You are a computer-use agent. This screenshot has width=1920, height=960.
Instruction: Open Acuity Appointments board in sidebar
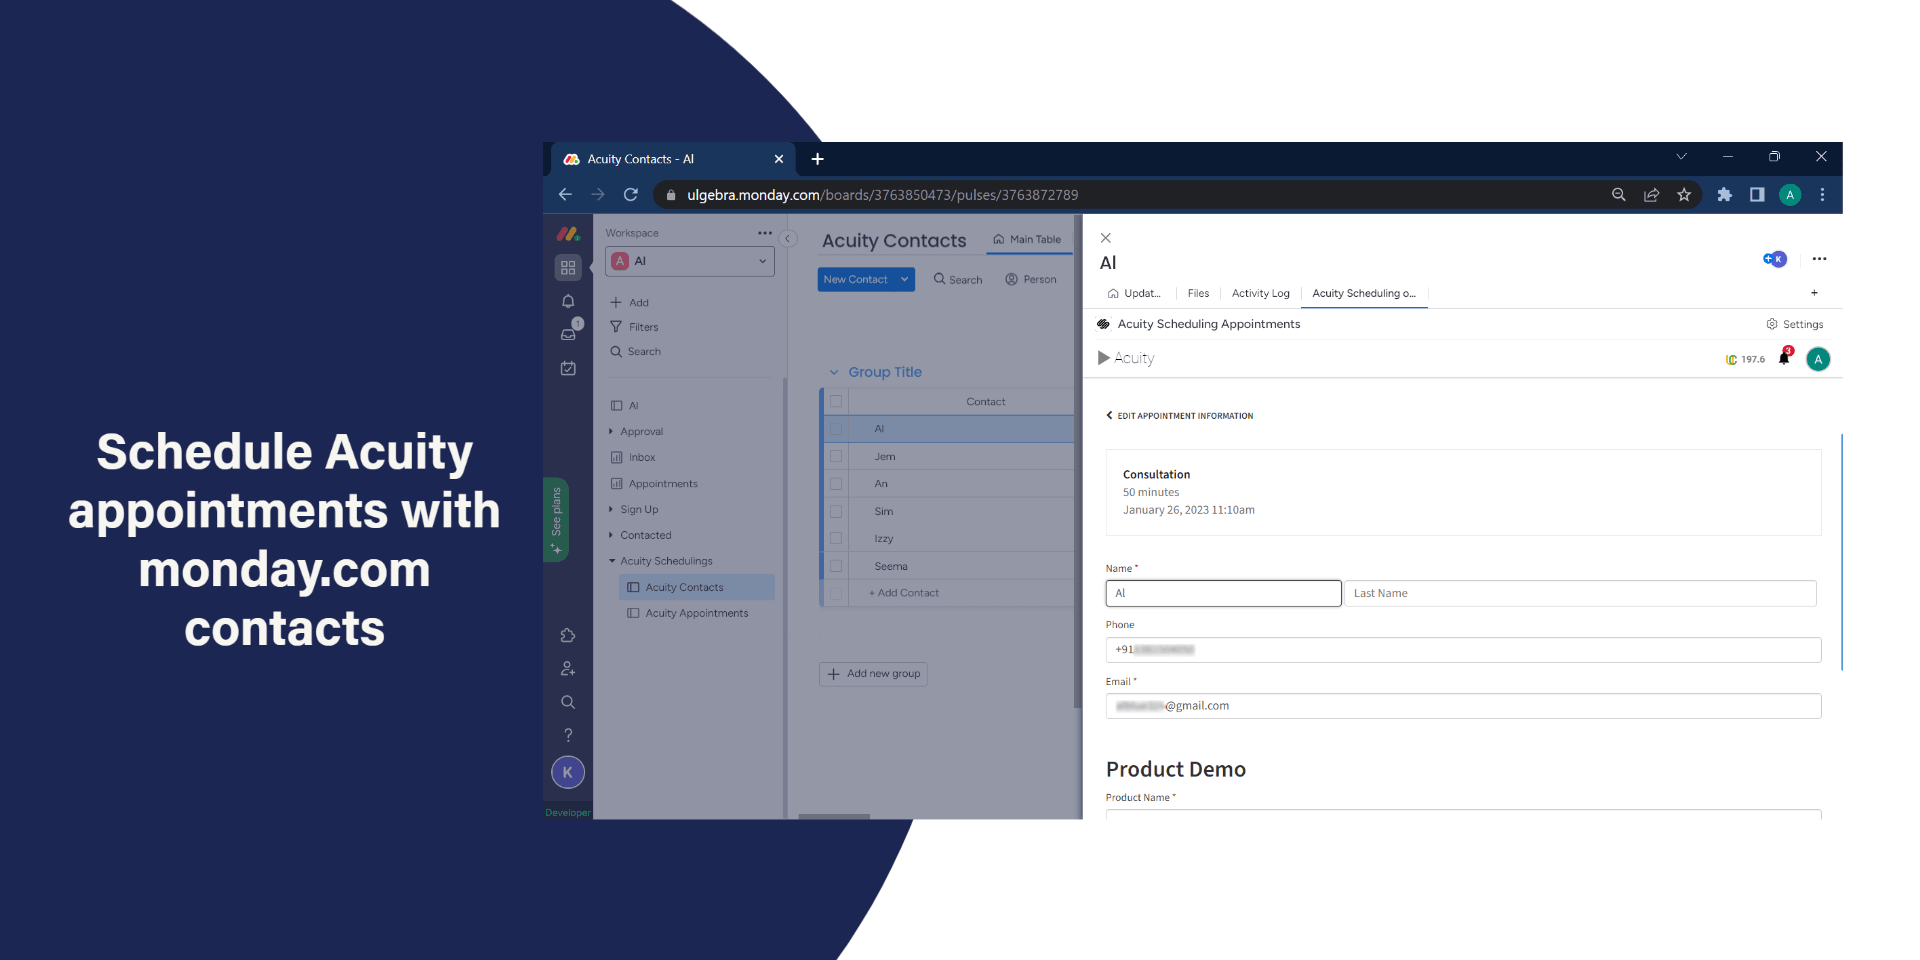pos(696,613)
